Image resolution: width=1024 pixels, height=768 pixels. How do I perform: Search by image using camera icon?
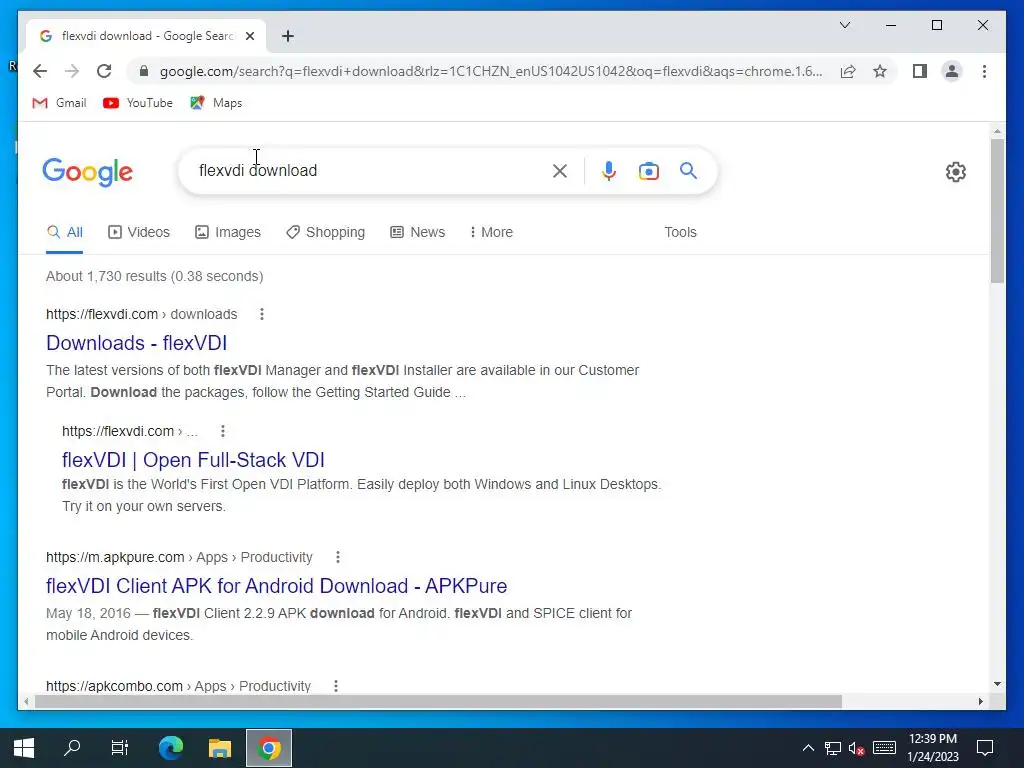pos(648,171)
